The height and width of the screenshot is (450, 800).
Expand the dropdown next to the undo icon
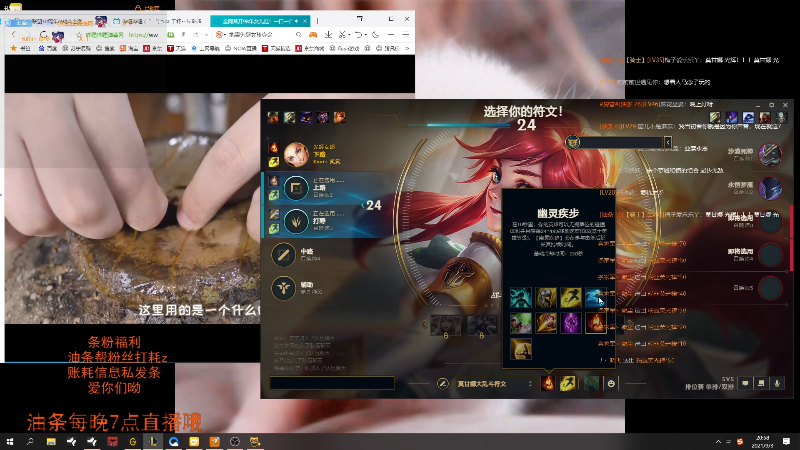(366, 35)
